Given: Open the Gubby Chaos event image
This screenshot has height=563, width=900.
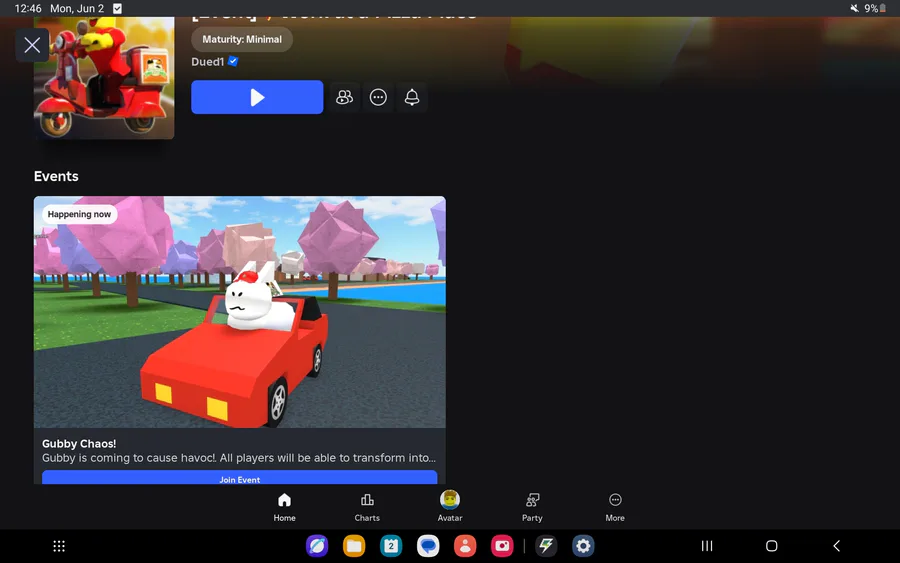Looking at the screenshot, I should 239,312.
